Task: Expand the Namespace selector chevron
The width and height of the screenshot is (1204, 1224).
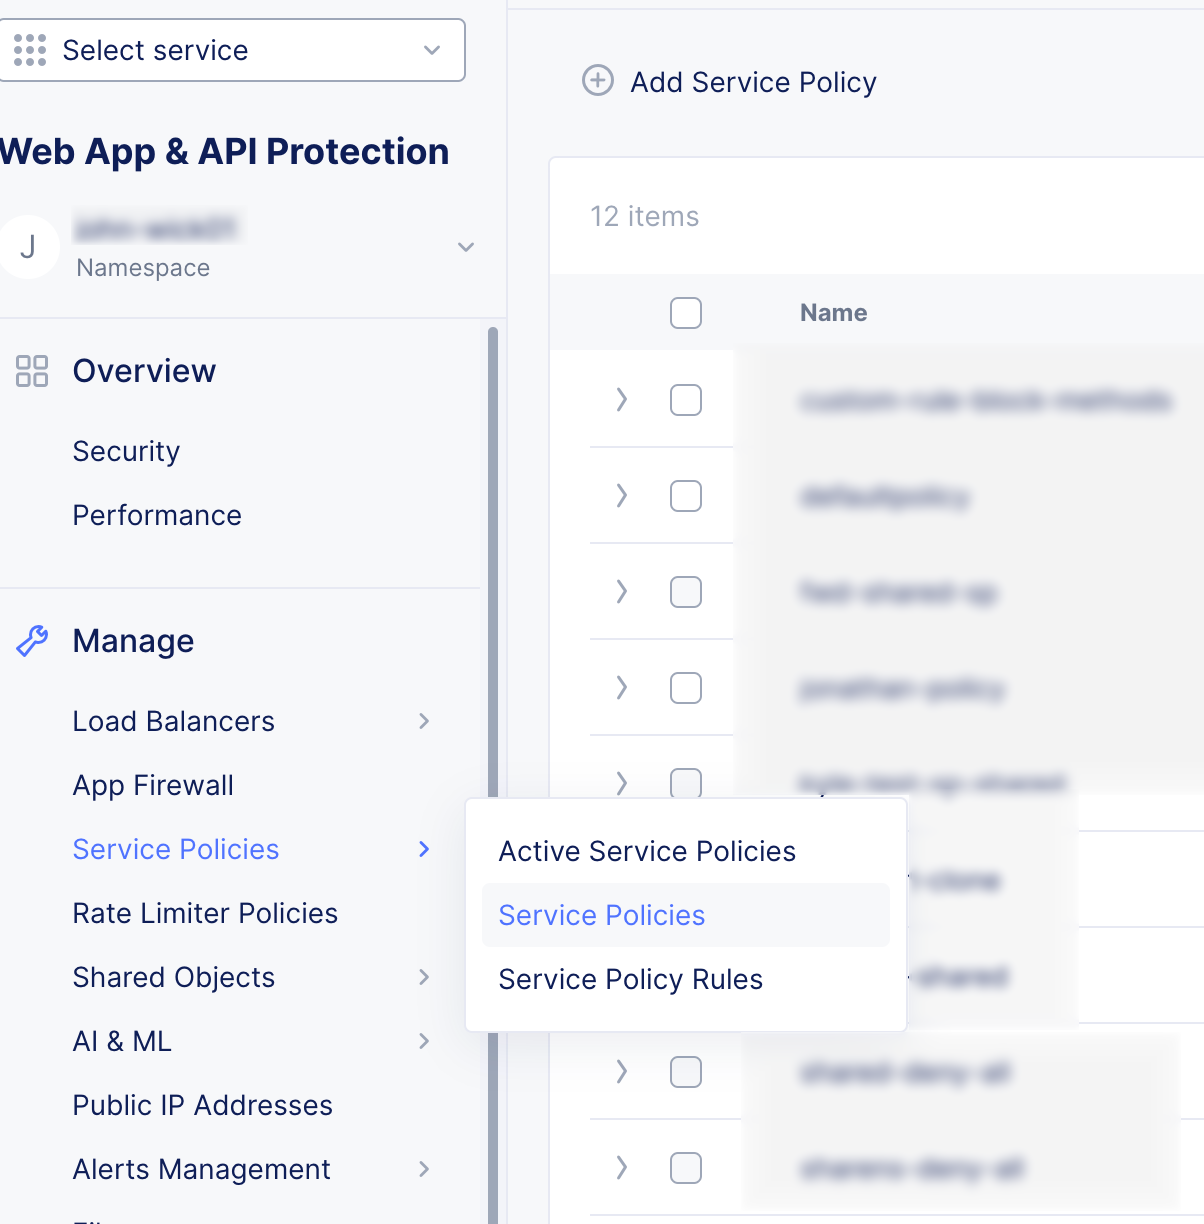Action: (x=466, y=247)
